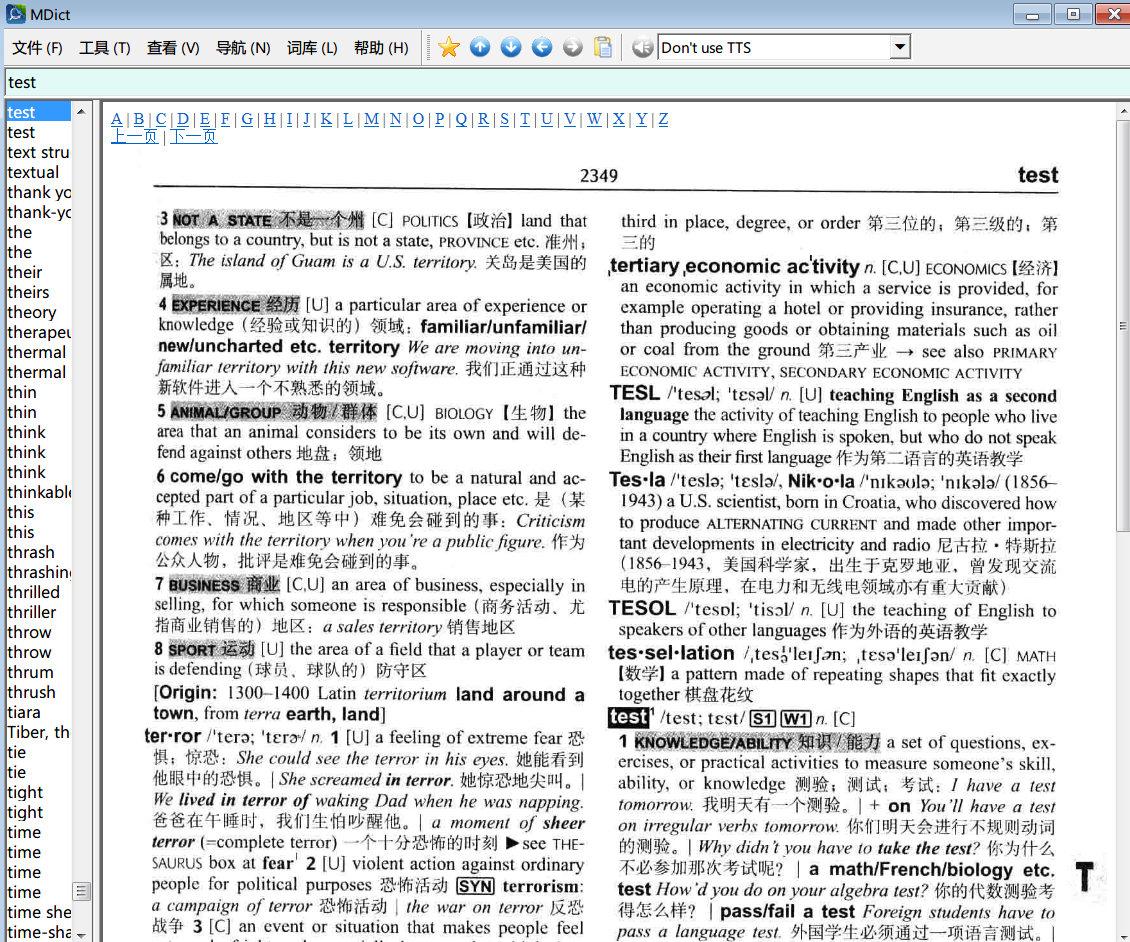Viewport: 1130px width, 942px height.
Task: Click the word list scrollbar down arrow
Action: (x=81, y=935)
